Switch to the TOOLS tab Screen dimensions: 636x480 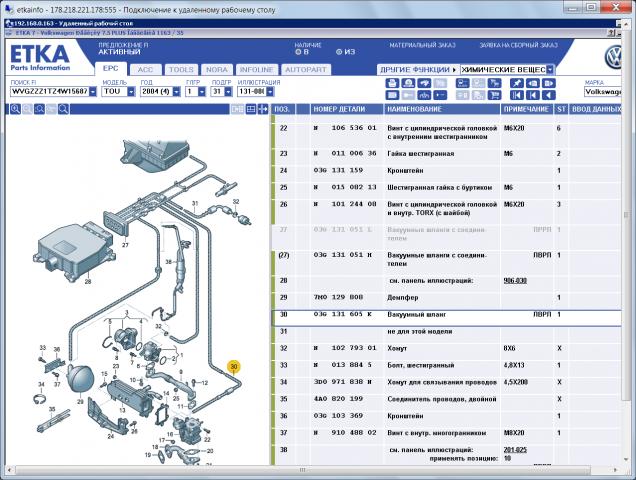tap(181, 70)
